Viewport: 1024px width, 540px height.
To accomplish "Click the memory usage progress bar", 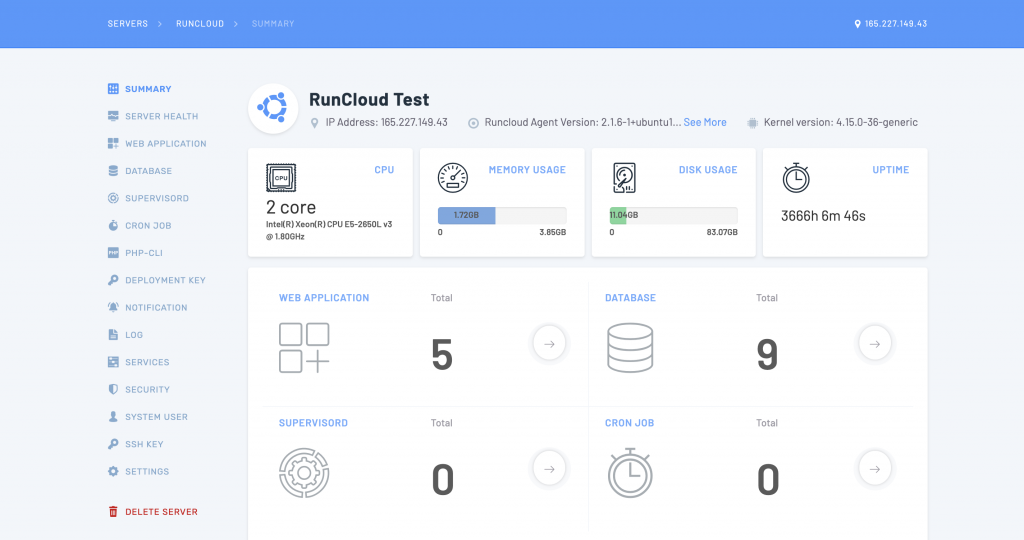I will tap(501, 215).
